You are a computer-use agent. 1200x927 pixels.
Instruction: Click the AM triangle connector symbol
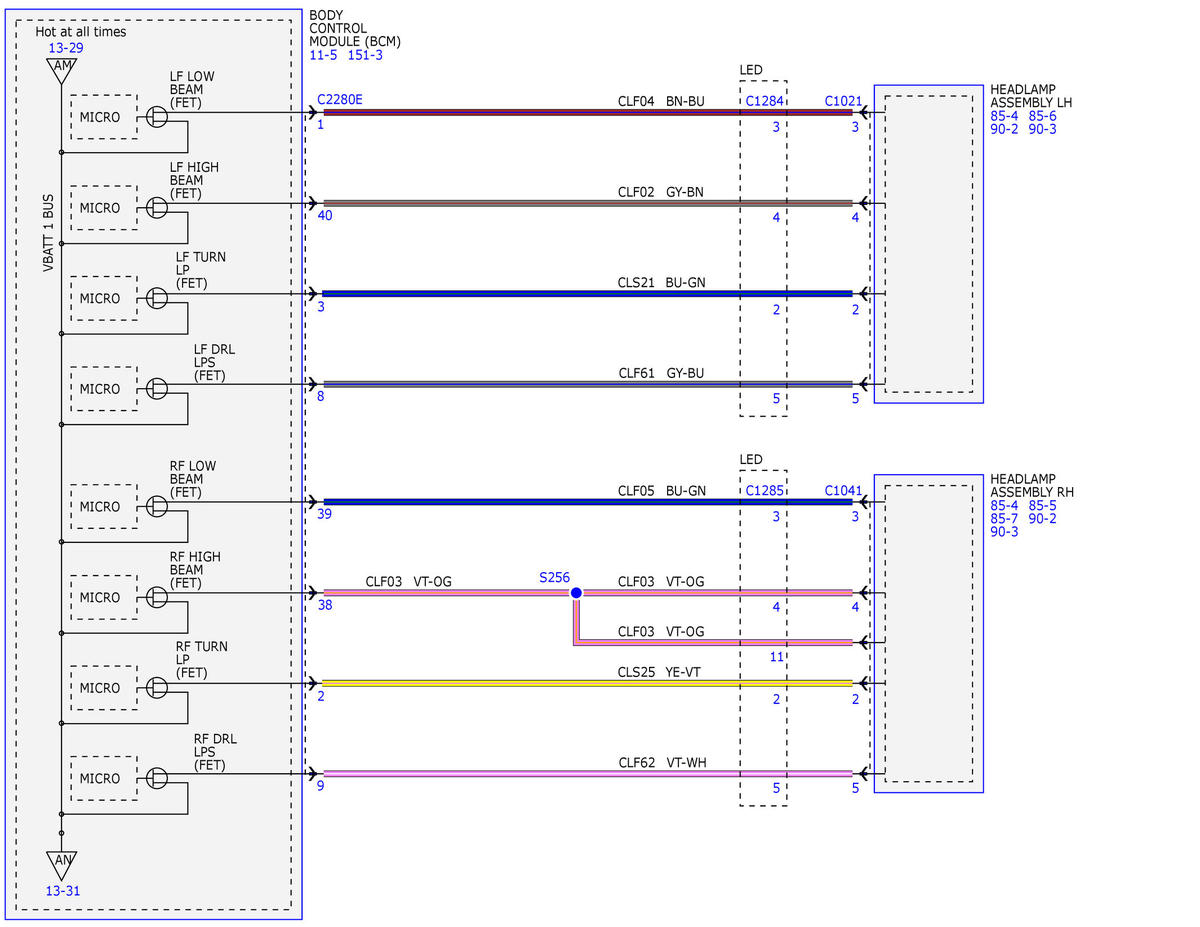62,70
